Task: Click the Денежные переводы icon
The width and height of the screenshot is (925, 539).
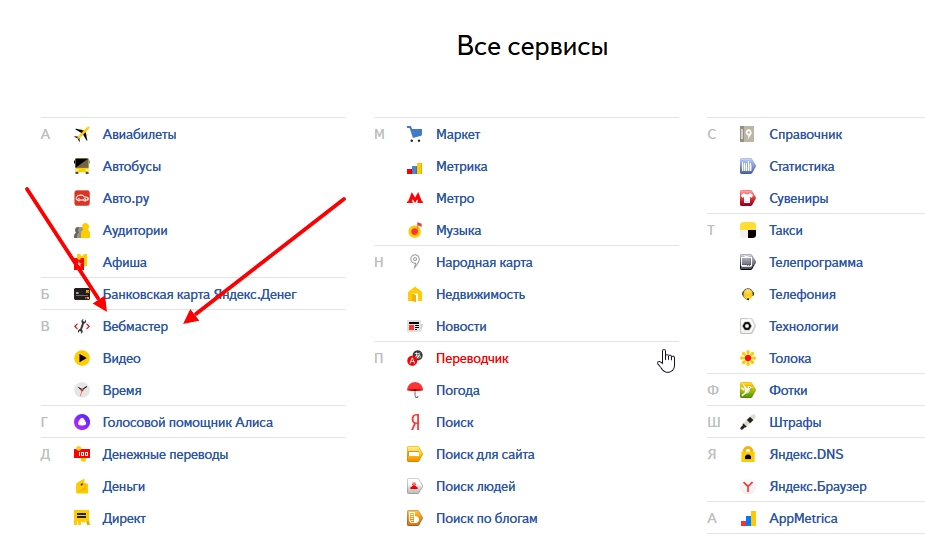Action: tap(81, 454)
